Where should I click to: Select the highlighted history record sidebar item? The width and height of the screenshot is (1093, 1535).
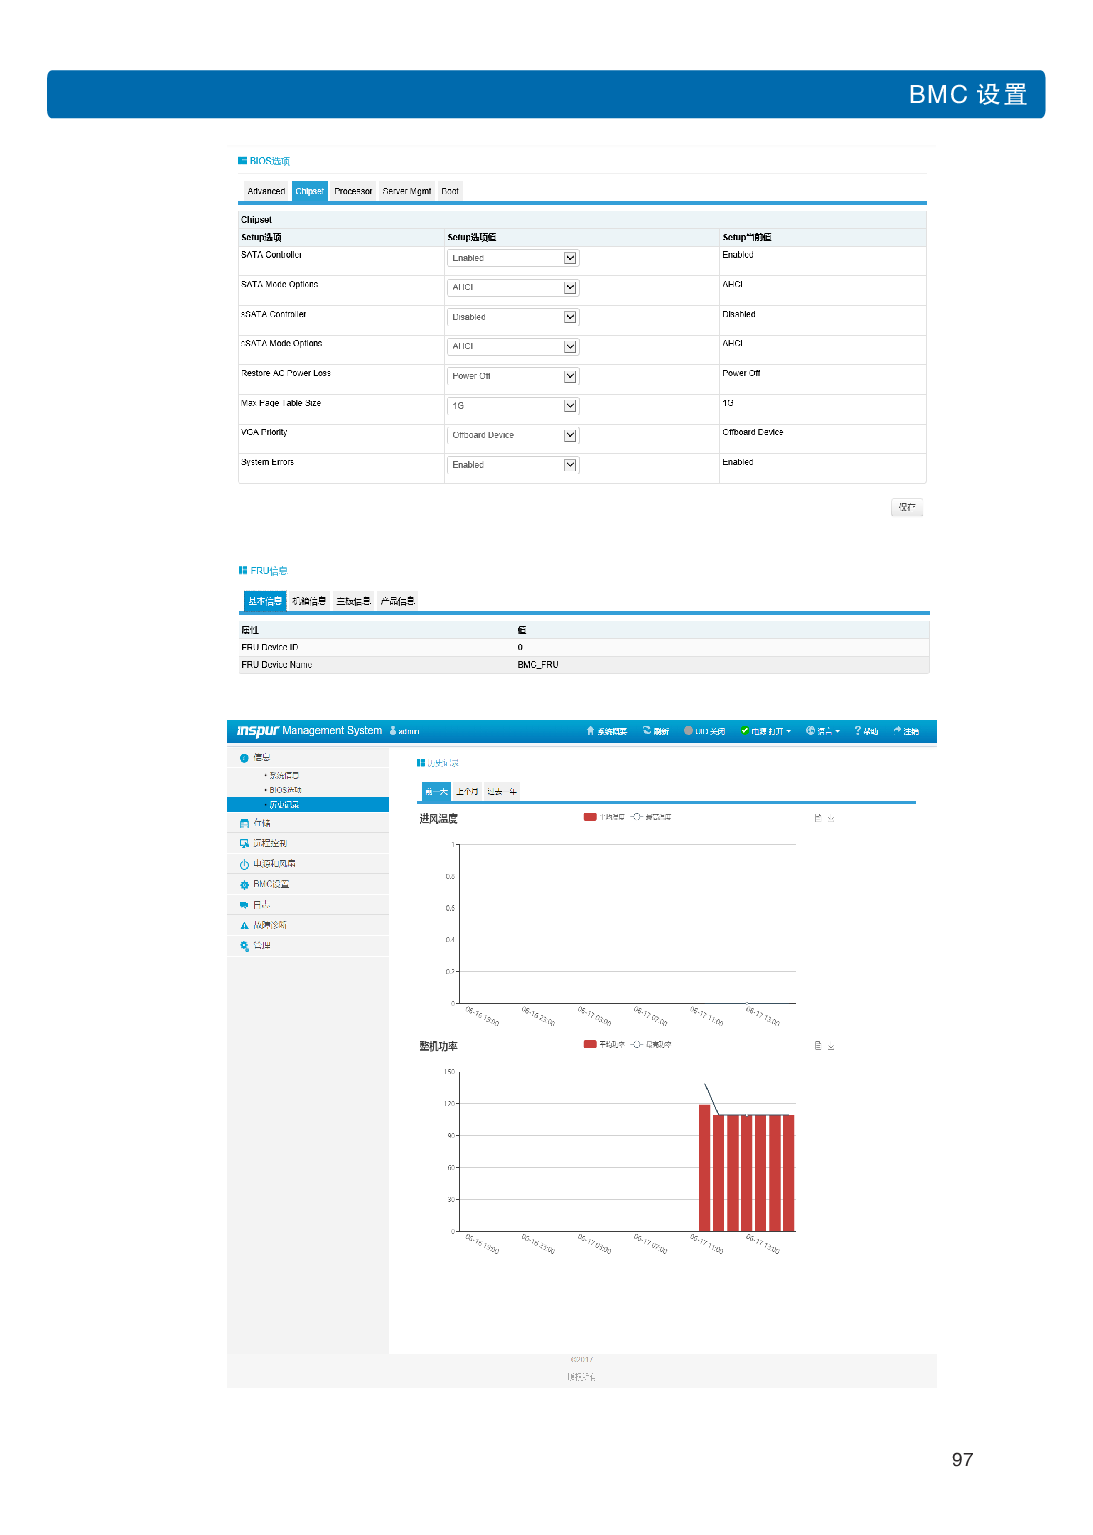(284, 805)
